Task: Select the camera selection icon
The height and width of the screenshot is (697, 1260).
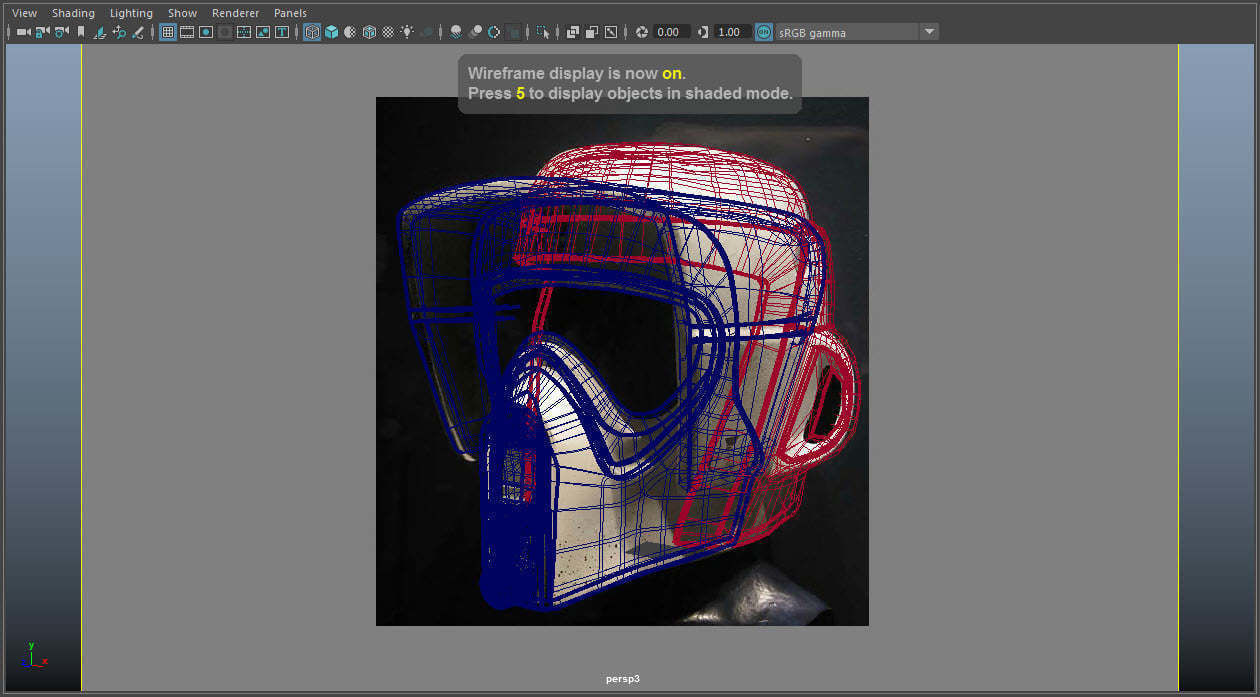Action: coord(22,31)
